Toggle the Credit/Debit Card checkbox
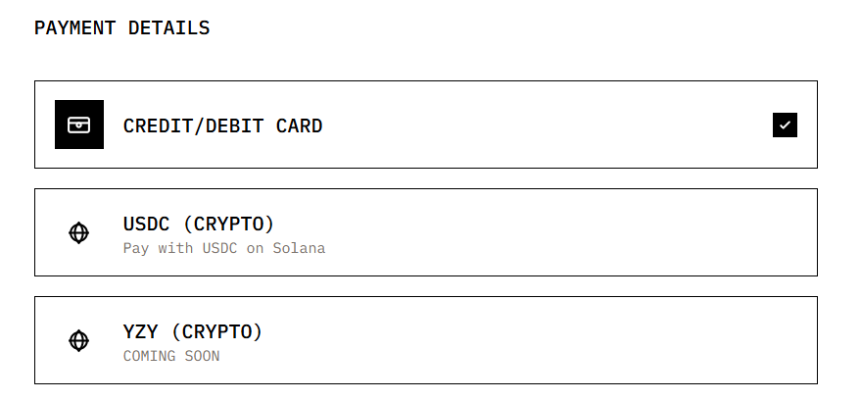Viewport: 860px width, 400px height. point(785,125)
